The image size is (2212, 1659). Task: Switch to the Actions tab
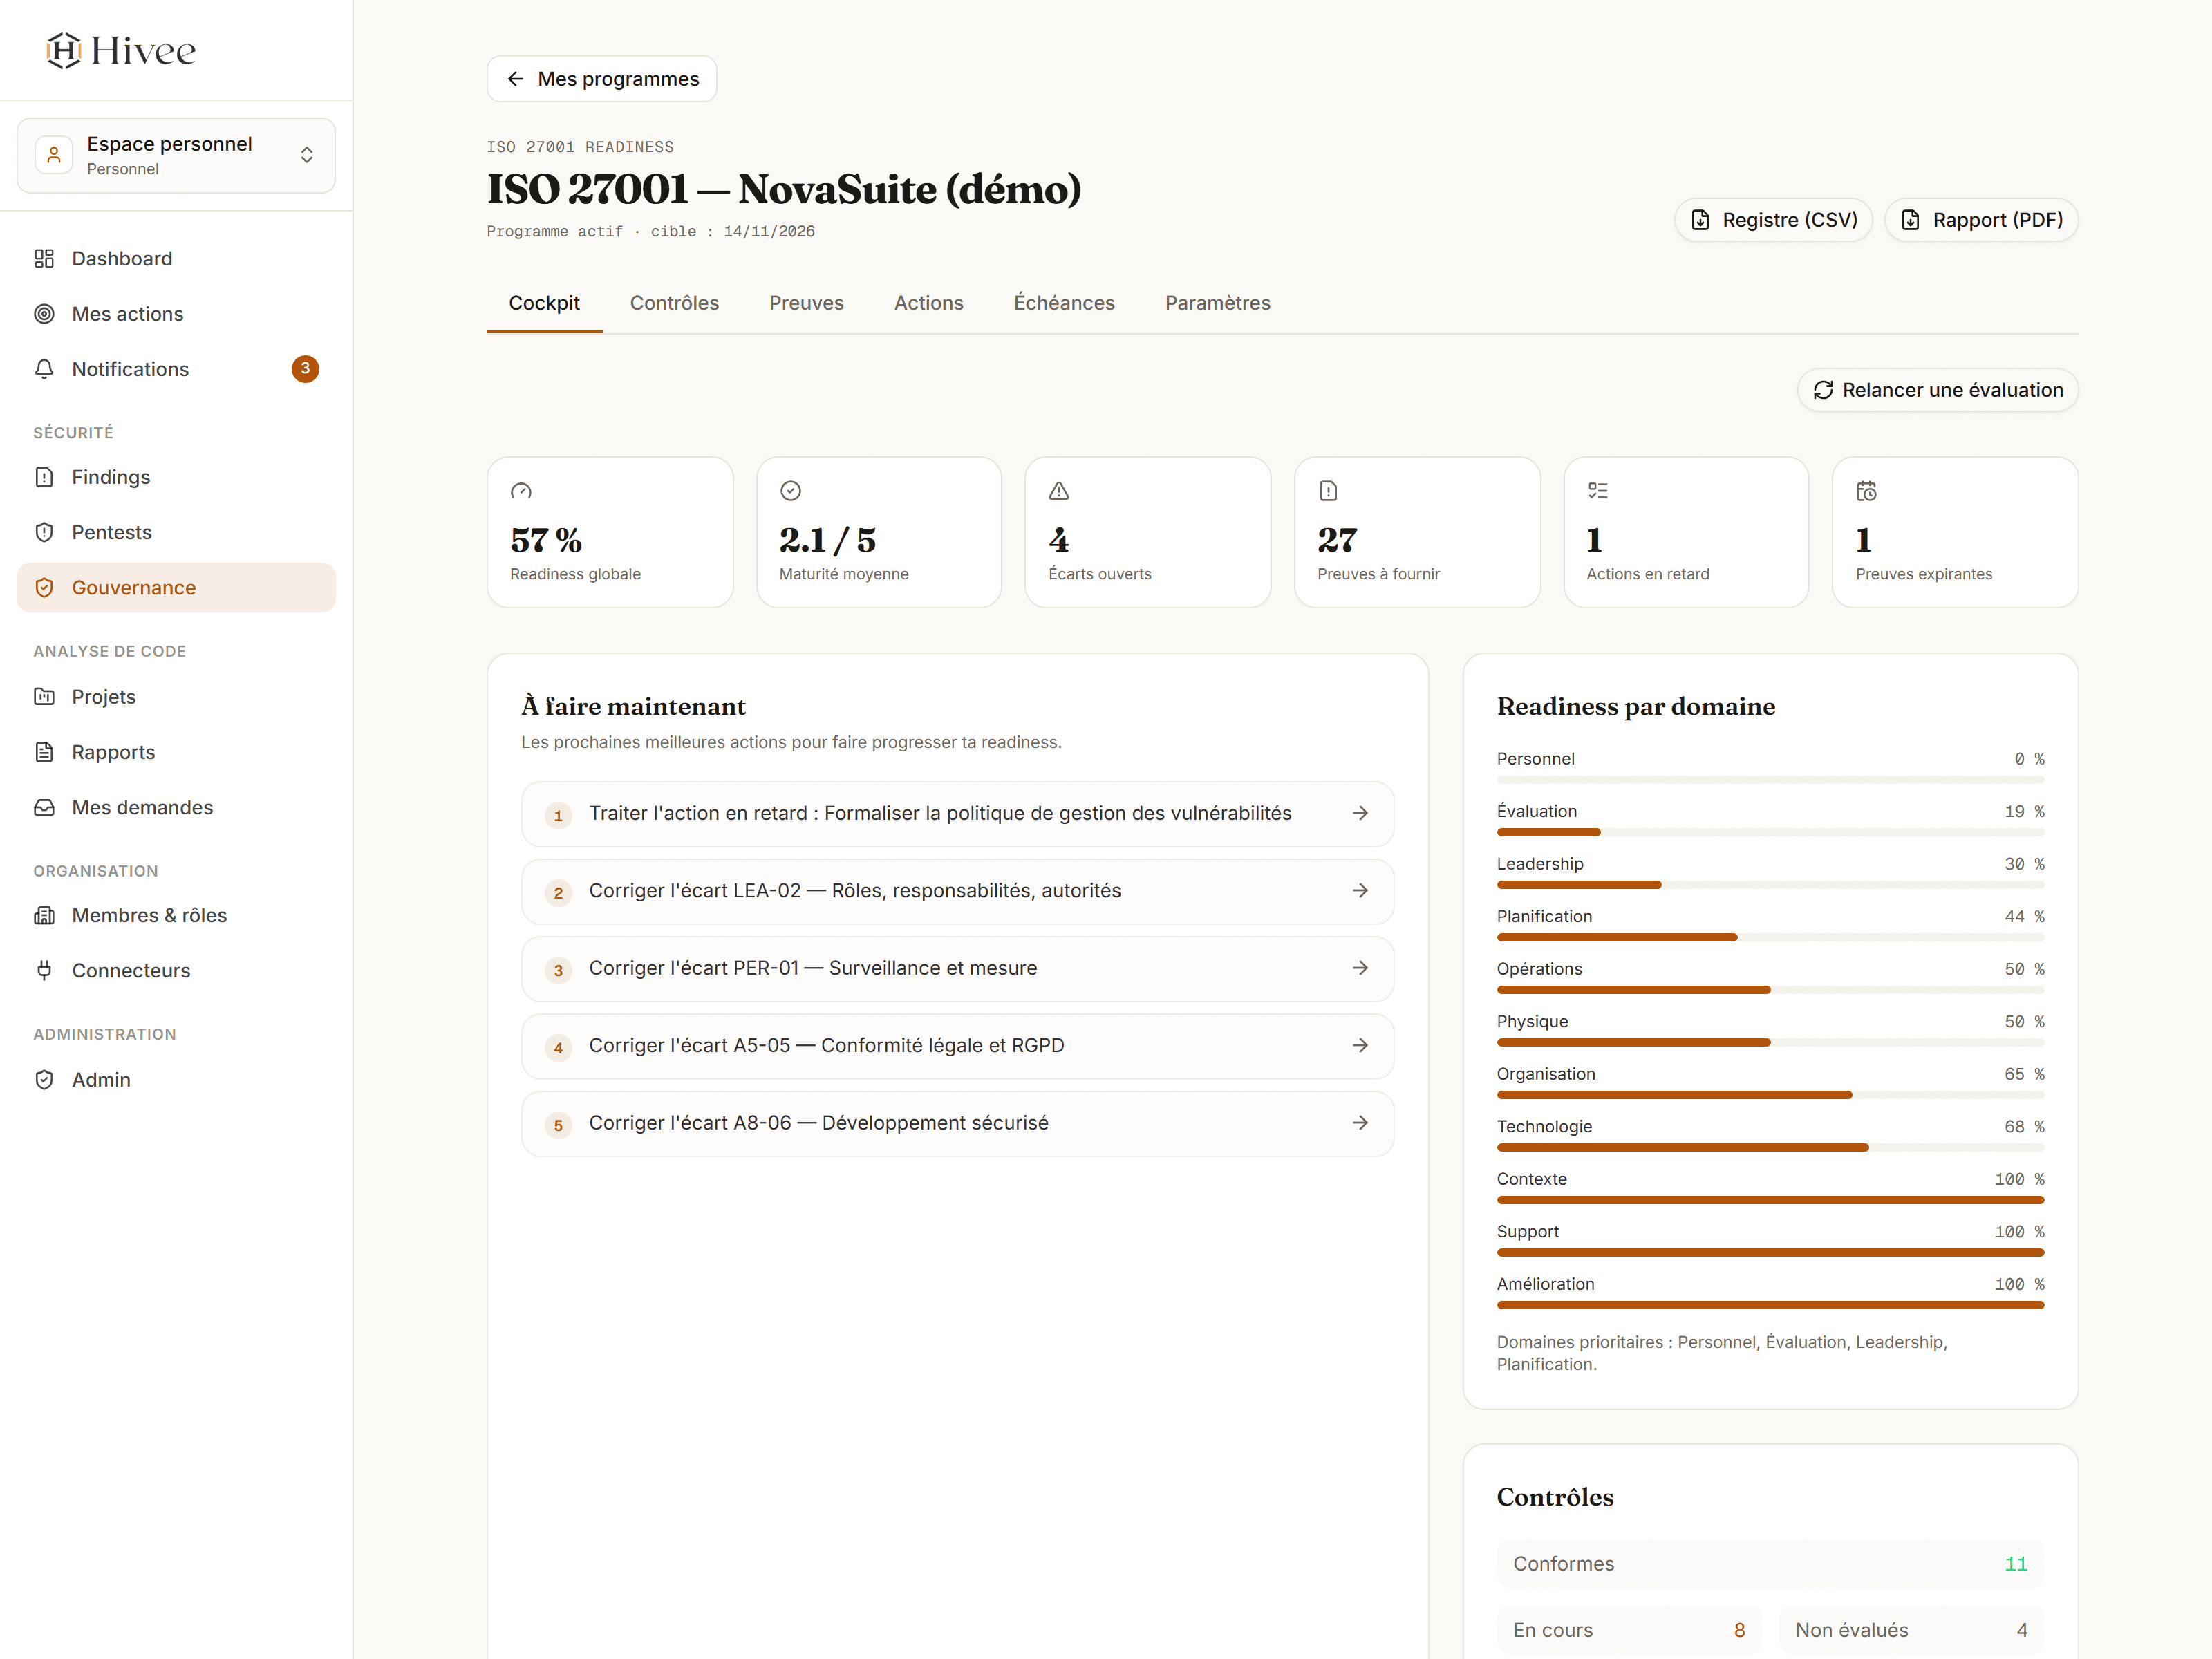tap(928, 303)
